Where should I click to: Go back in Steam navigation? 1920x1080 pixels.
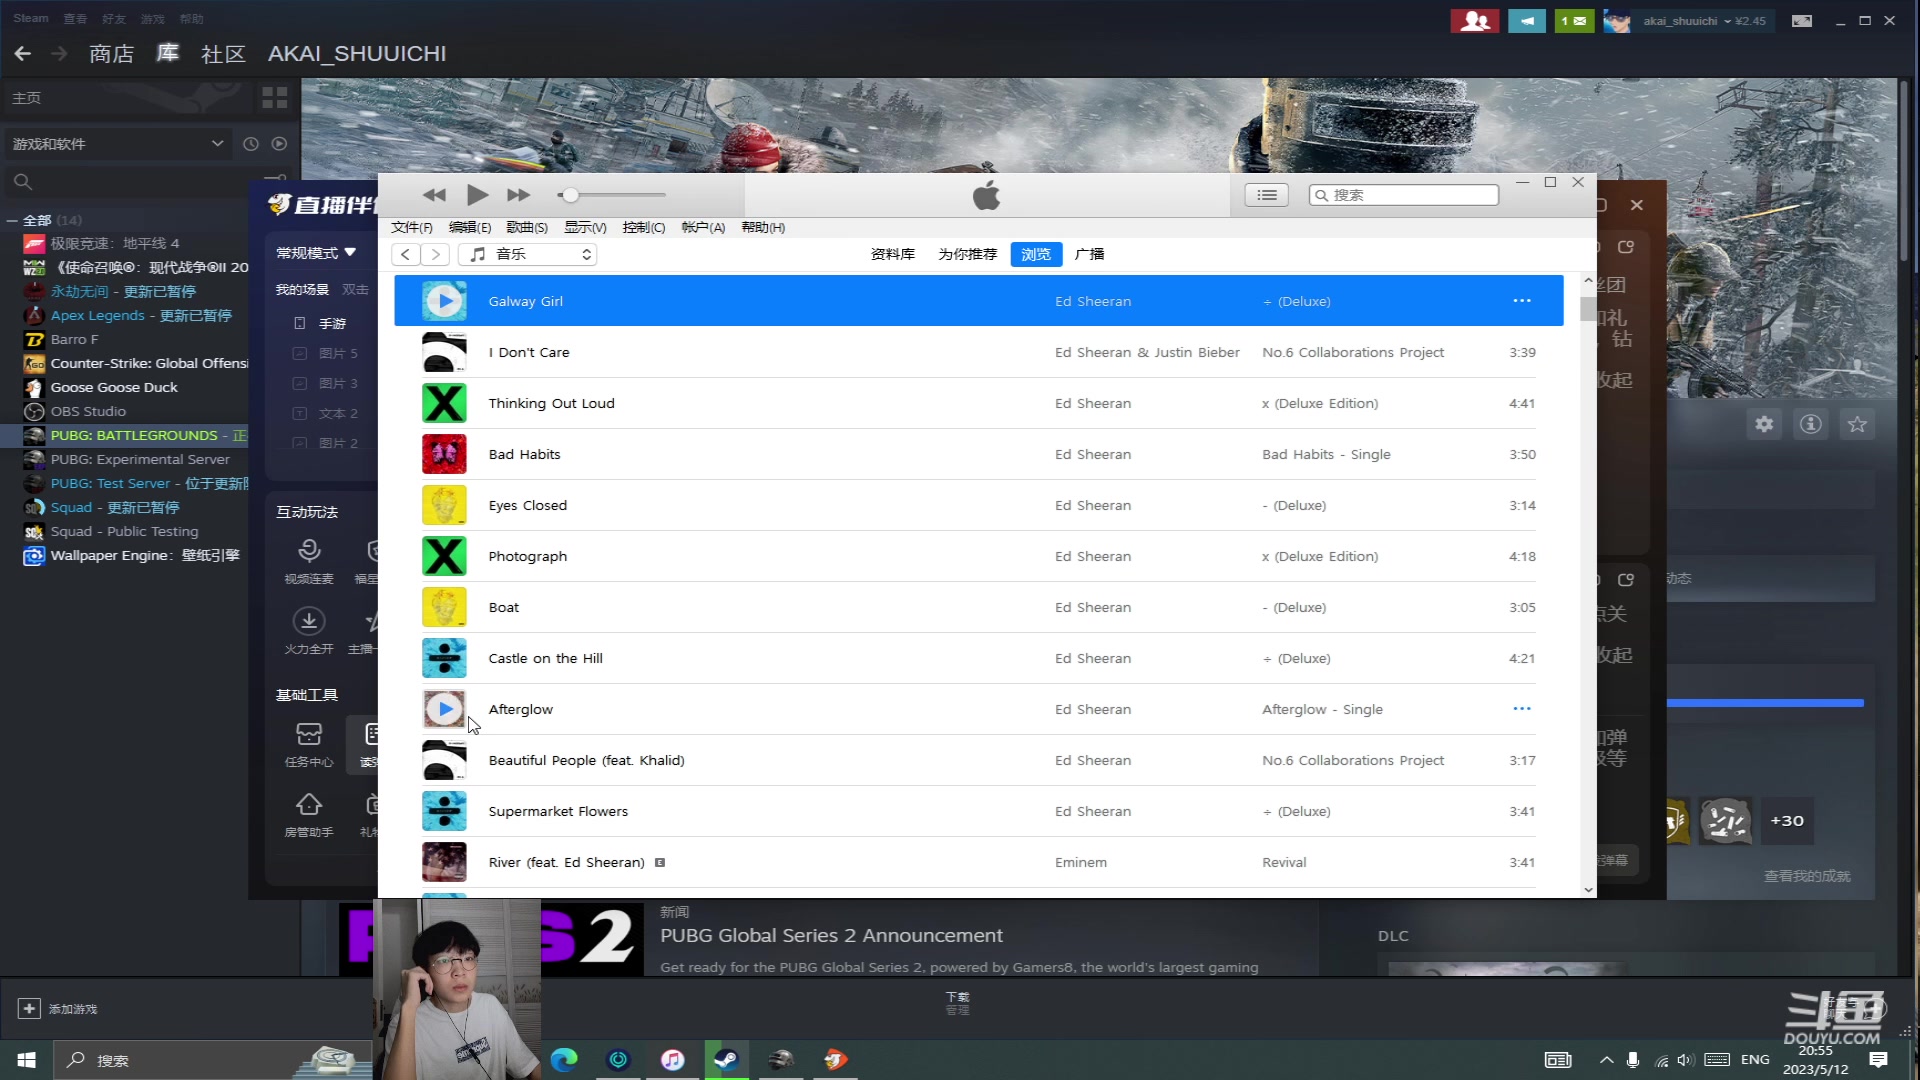pyautogui.click(x=22, y=54)
